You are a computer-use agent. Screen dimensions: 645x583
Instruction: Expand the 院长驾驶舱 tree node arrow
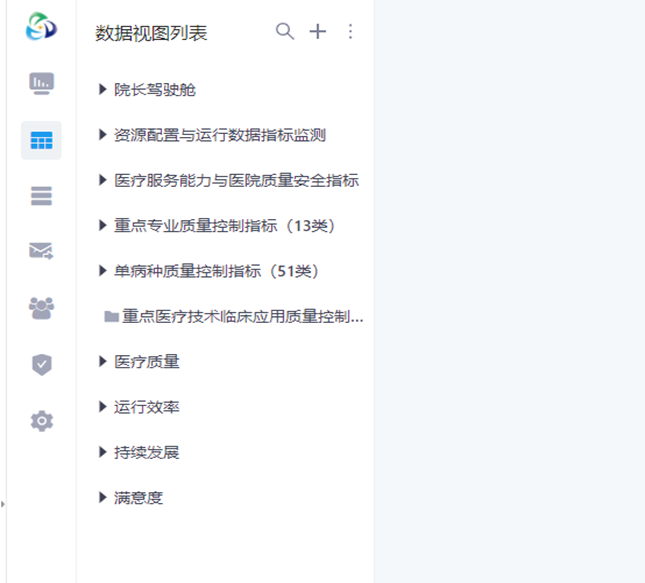102,89
